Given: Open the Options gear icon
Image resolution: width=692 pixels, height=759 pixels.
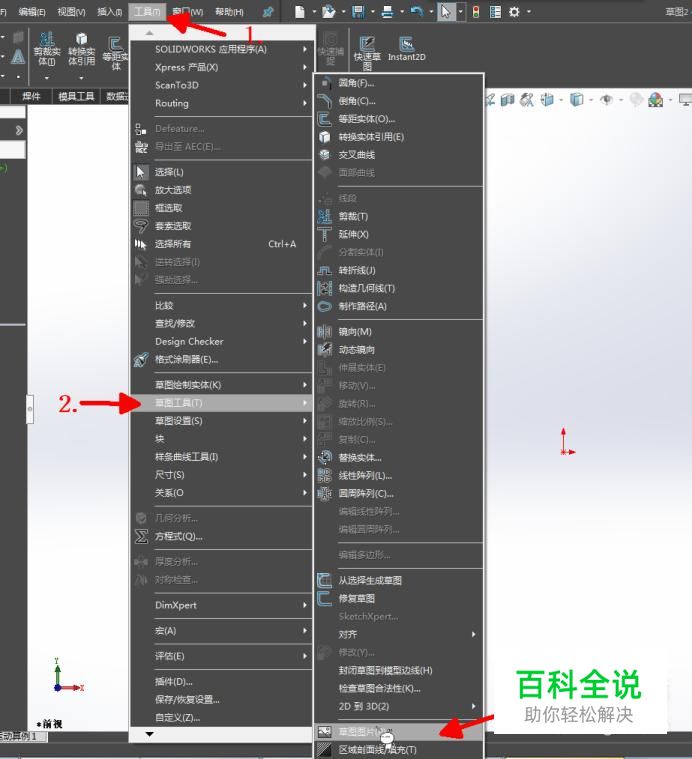Looking at the screenshot, I should point(514,12).
